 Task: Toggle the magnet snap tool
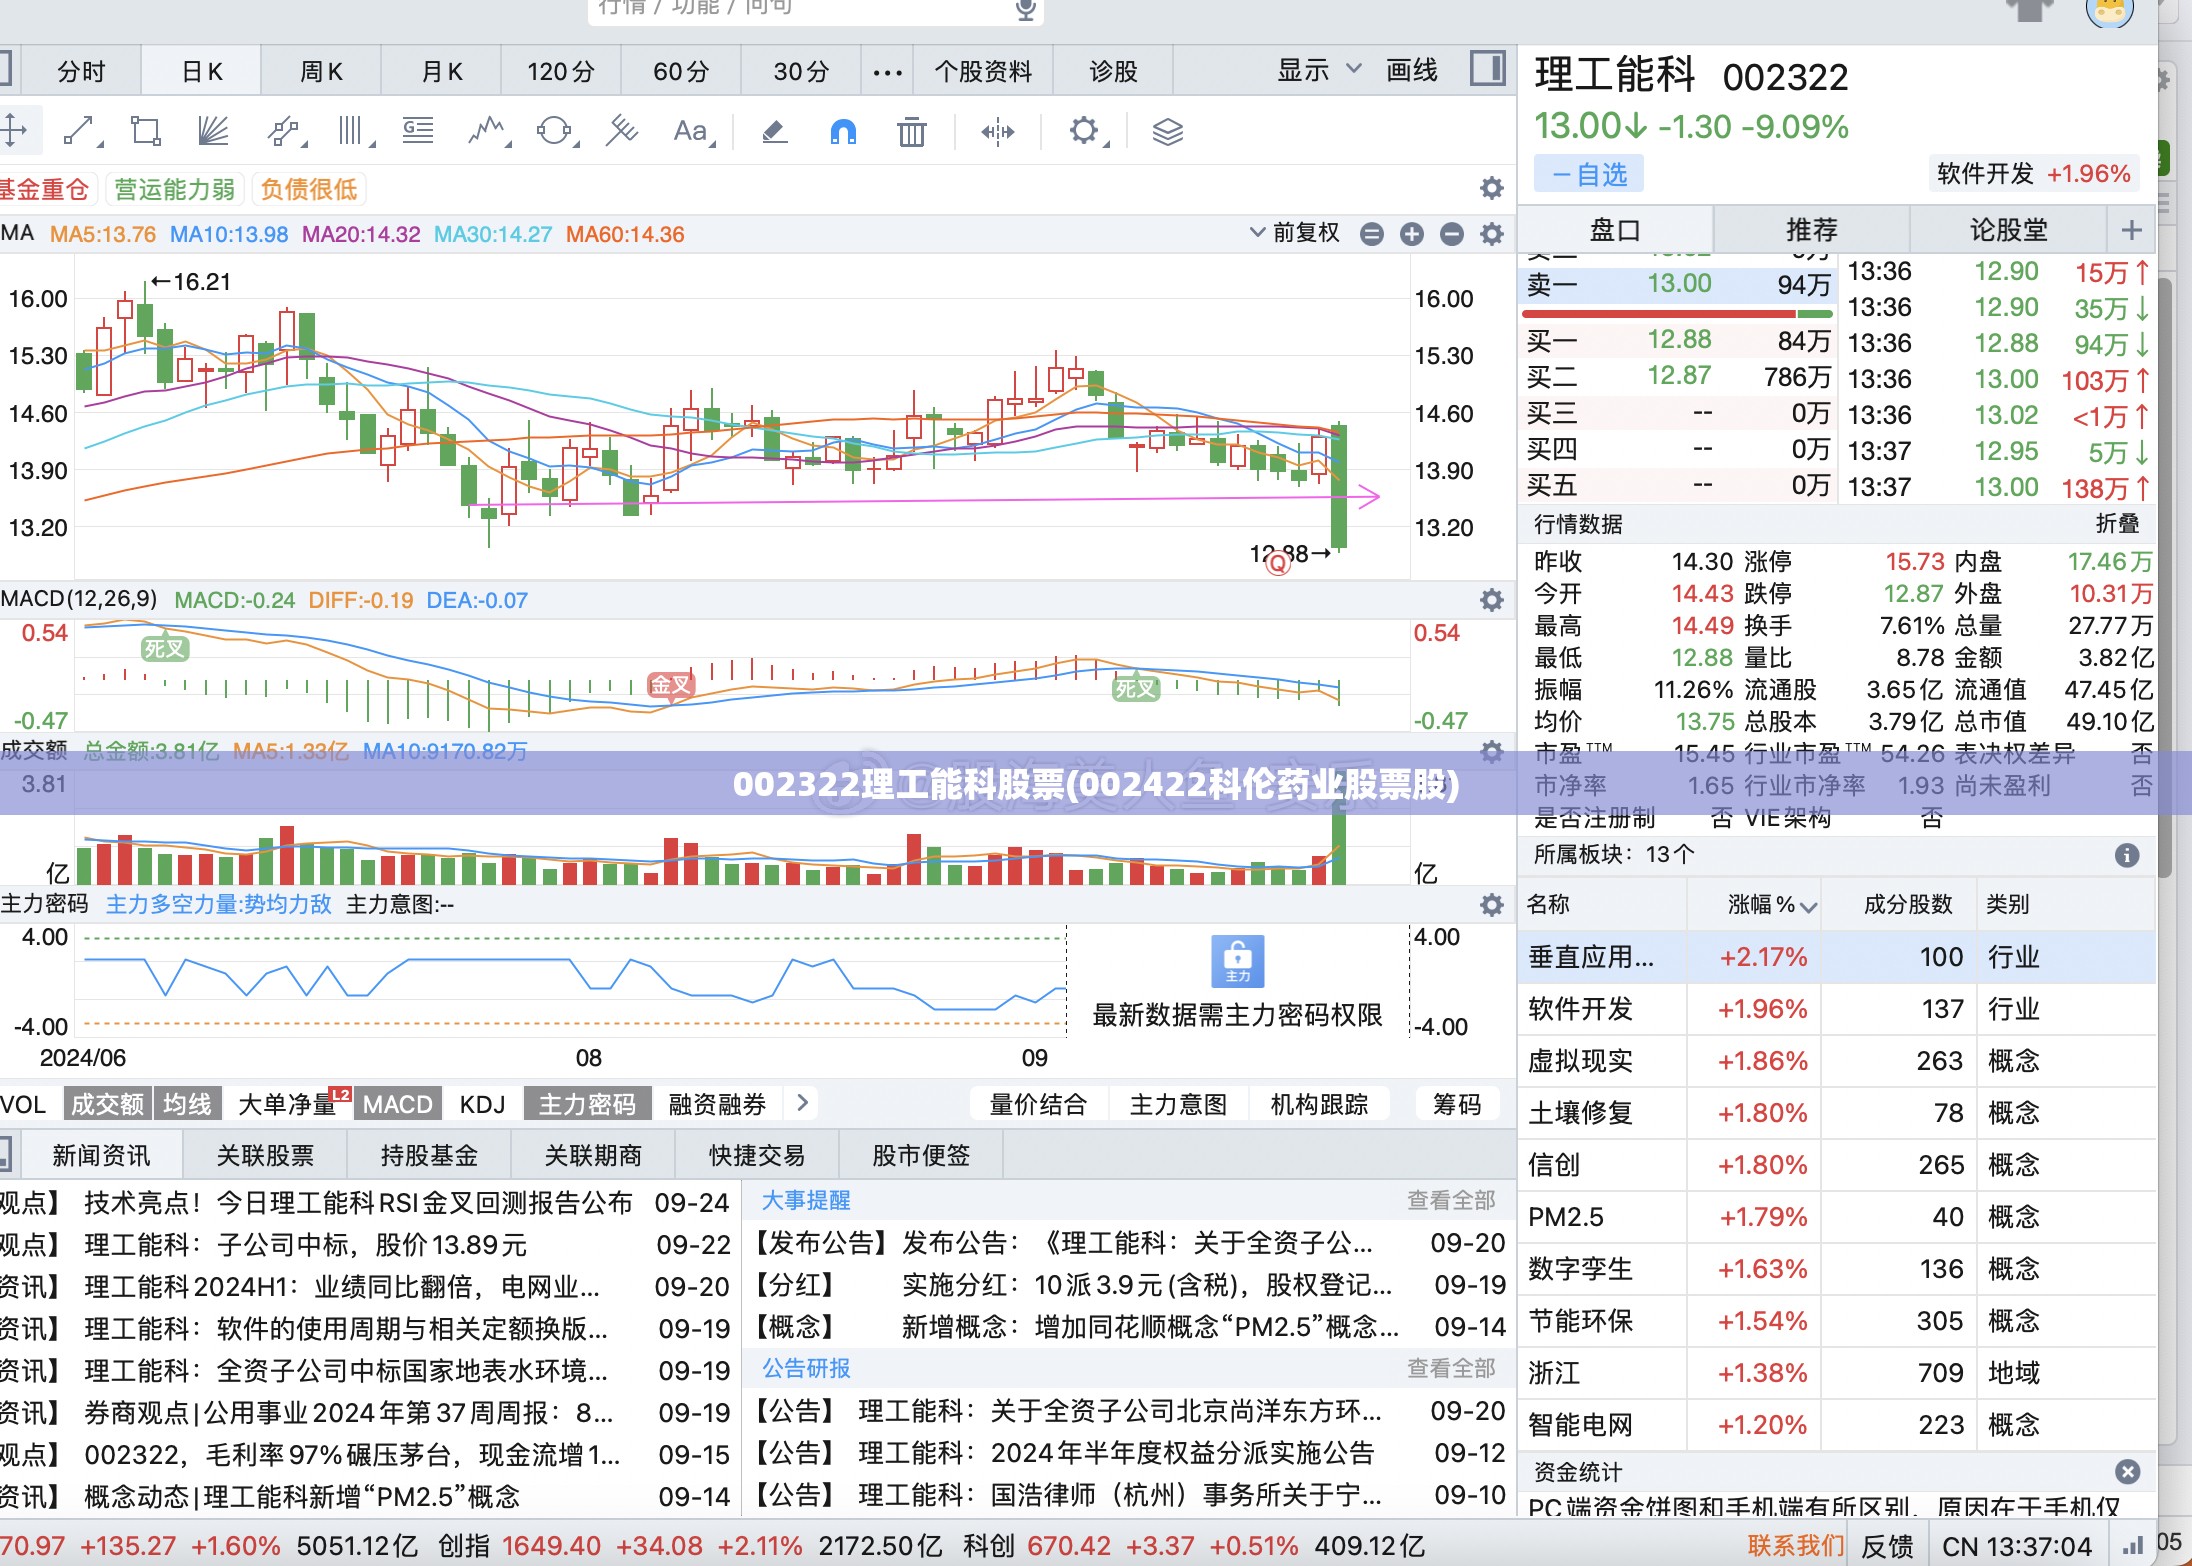(843, 131)
